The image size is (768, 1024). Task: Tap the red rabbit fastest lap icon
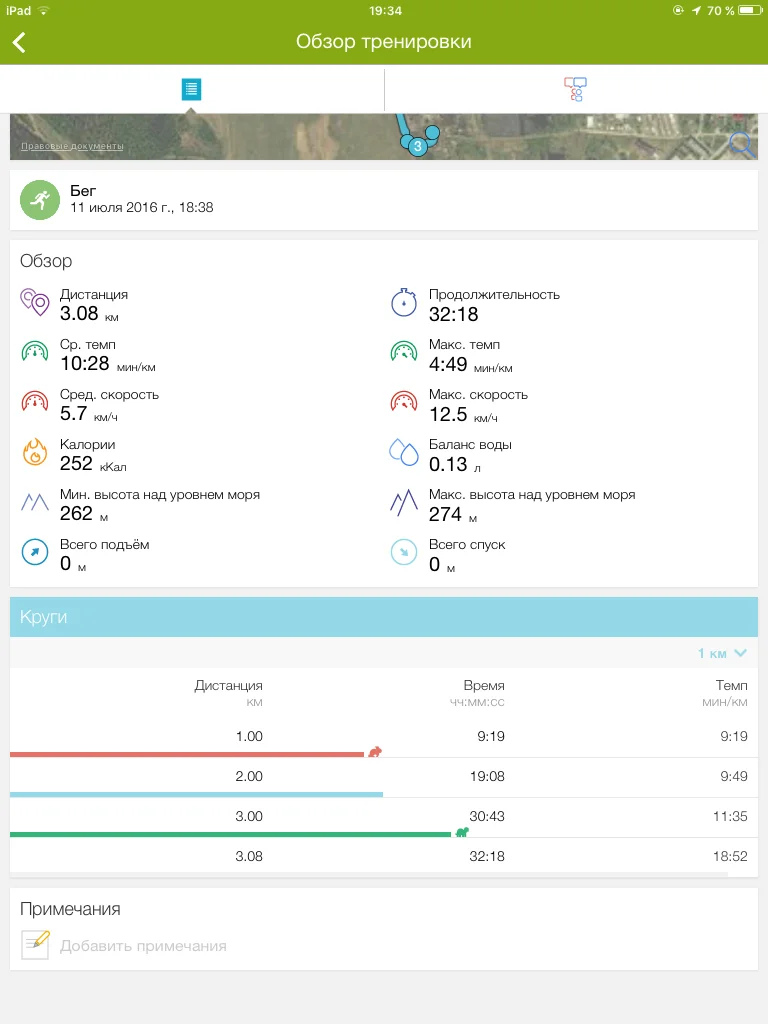(375, 752)
